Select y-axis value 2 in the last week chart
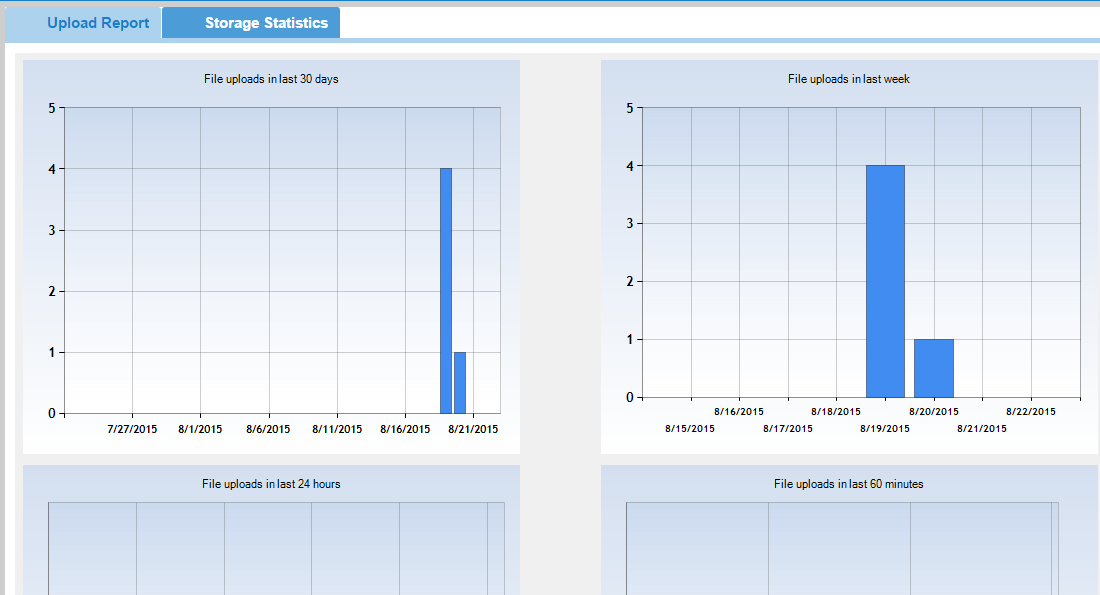This screenshot has width=1100, height=595. 630,282
